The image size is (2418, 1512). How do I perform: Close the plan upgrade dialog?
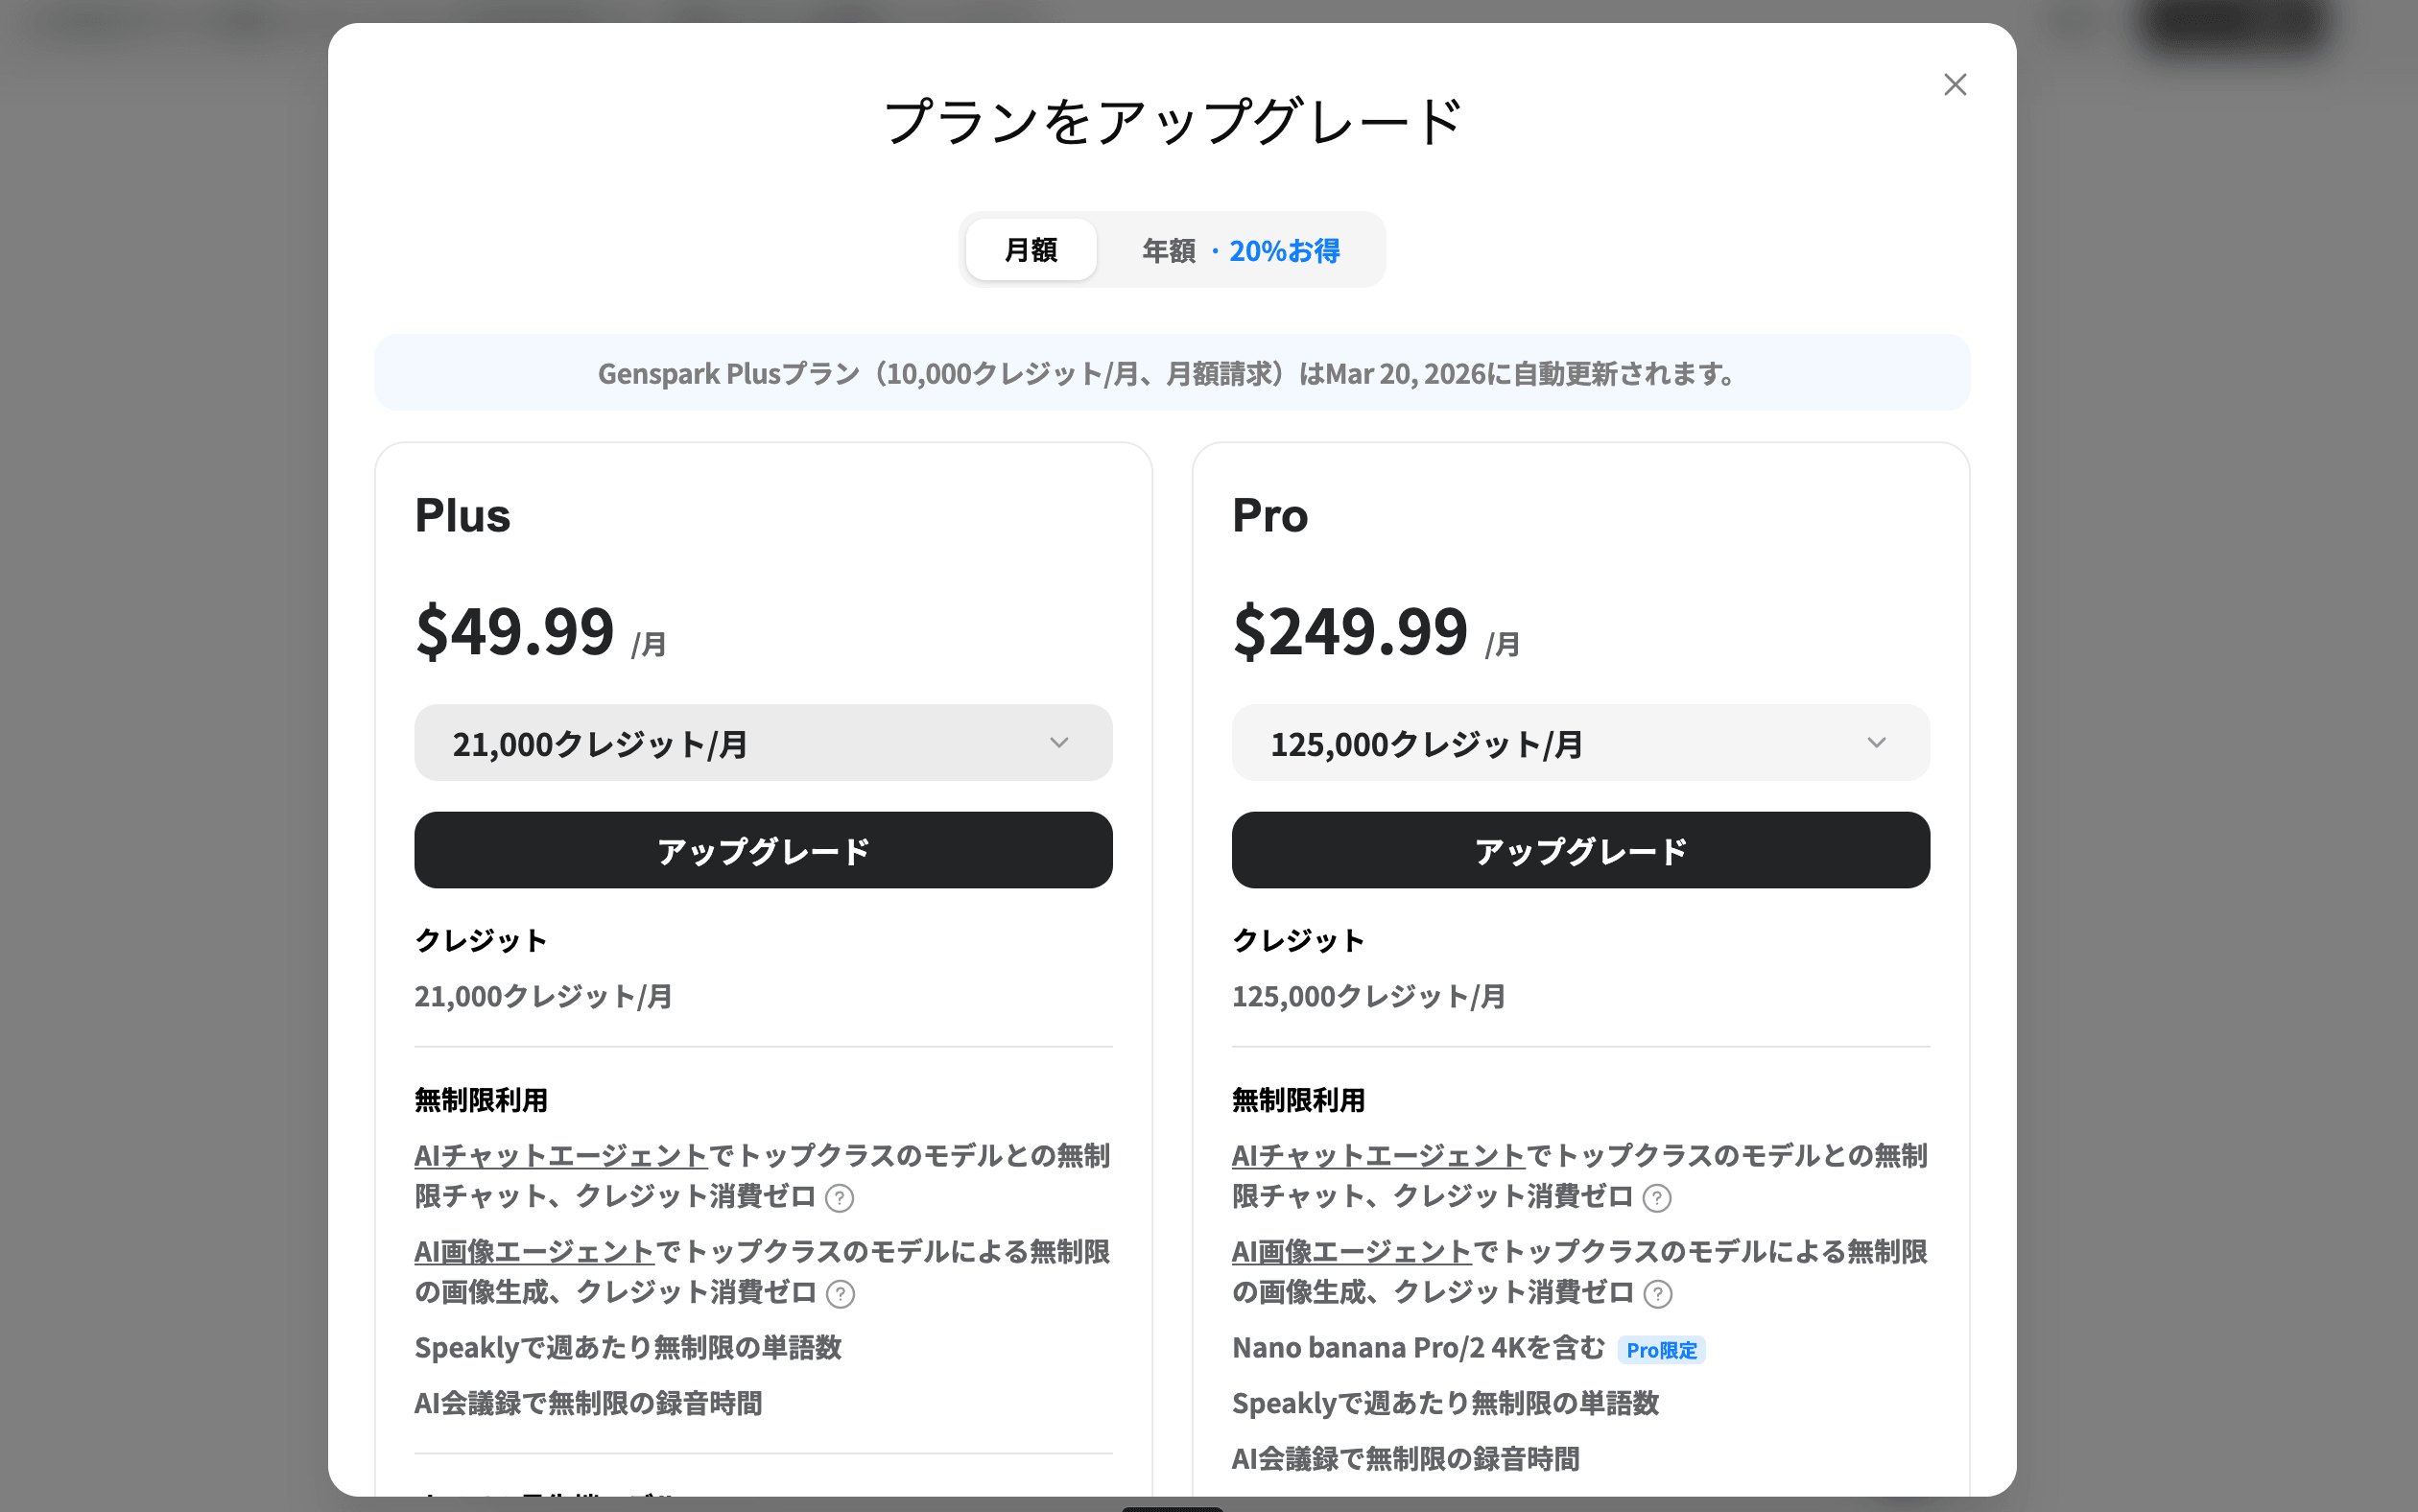click(x=1954, y=85)
